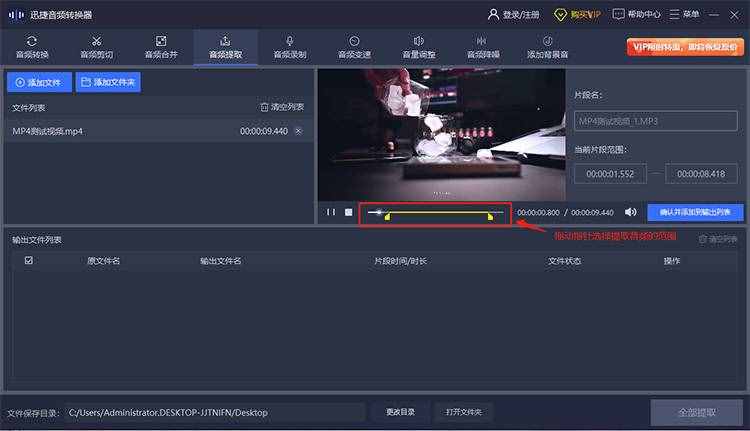Click the 全部提取 extract all button

coord(697,412)
